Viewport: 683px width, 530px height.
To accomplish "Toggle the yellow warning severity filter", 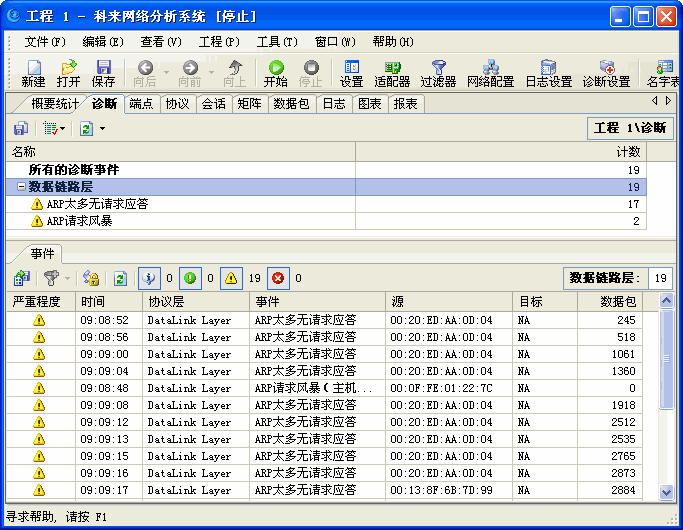I will (x=231, y=278).
